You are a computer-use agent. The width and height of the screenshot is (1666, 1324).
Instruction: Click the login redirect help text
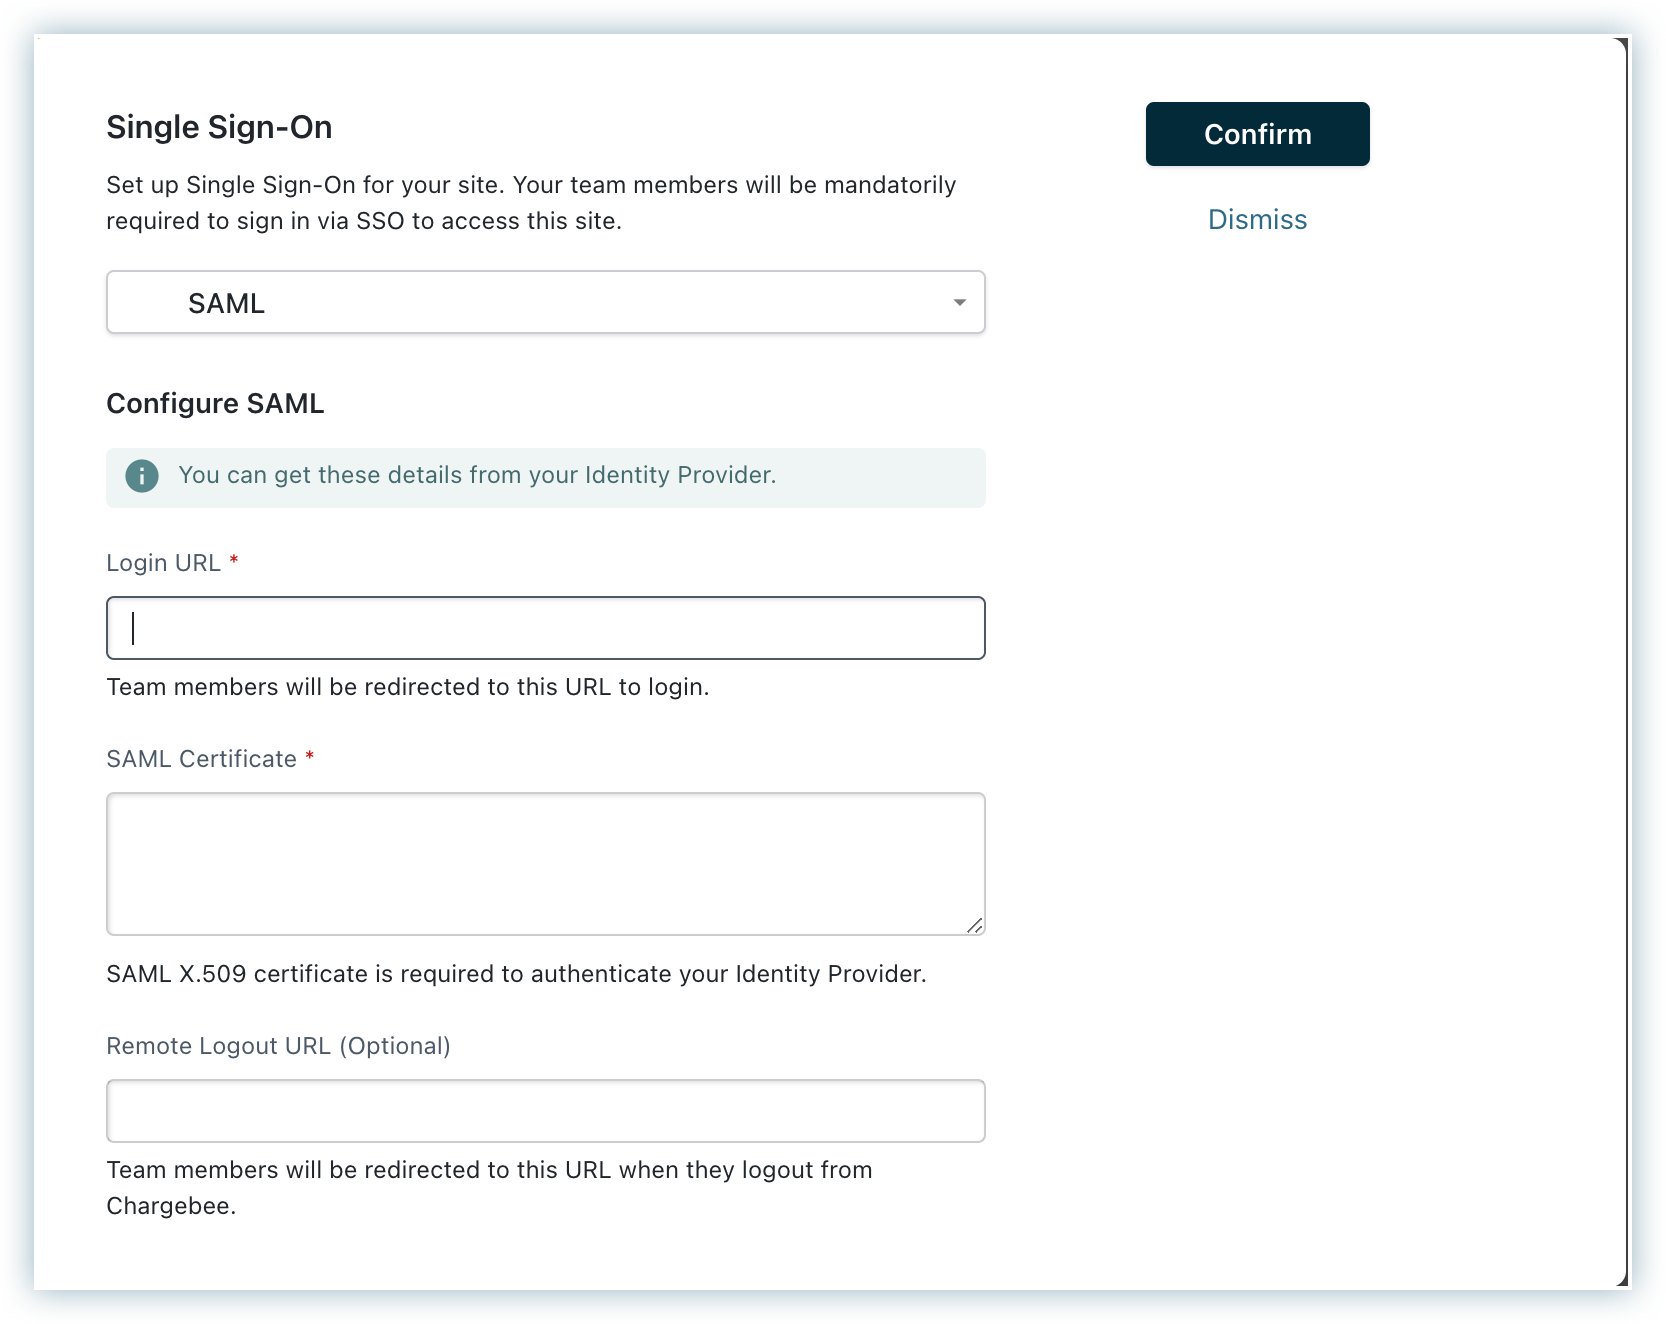coord(407,687)
